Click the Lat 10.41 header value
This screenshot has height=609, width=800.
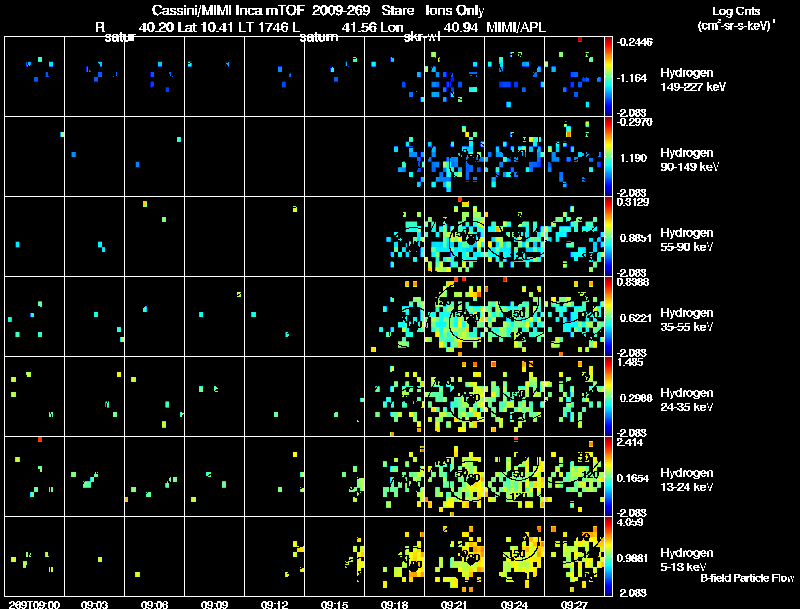(x=206, y=27)
